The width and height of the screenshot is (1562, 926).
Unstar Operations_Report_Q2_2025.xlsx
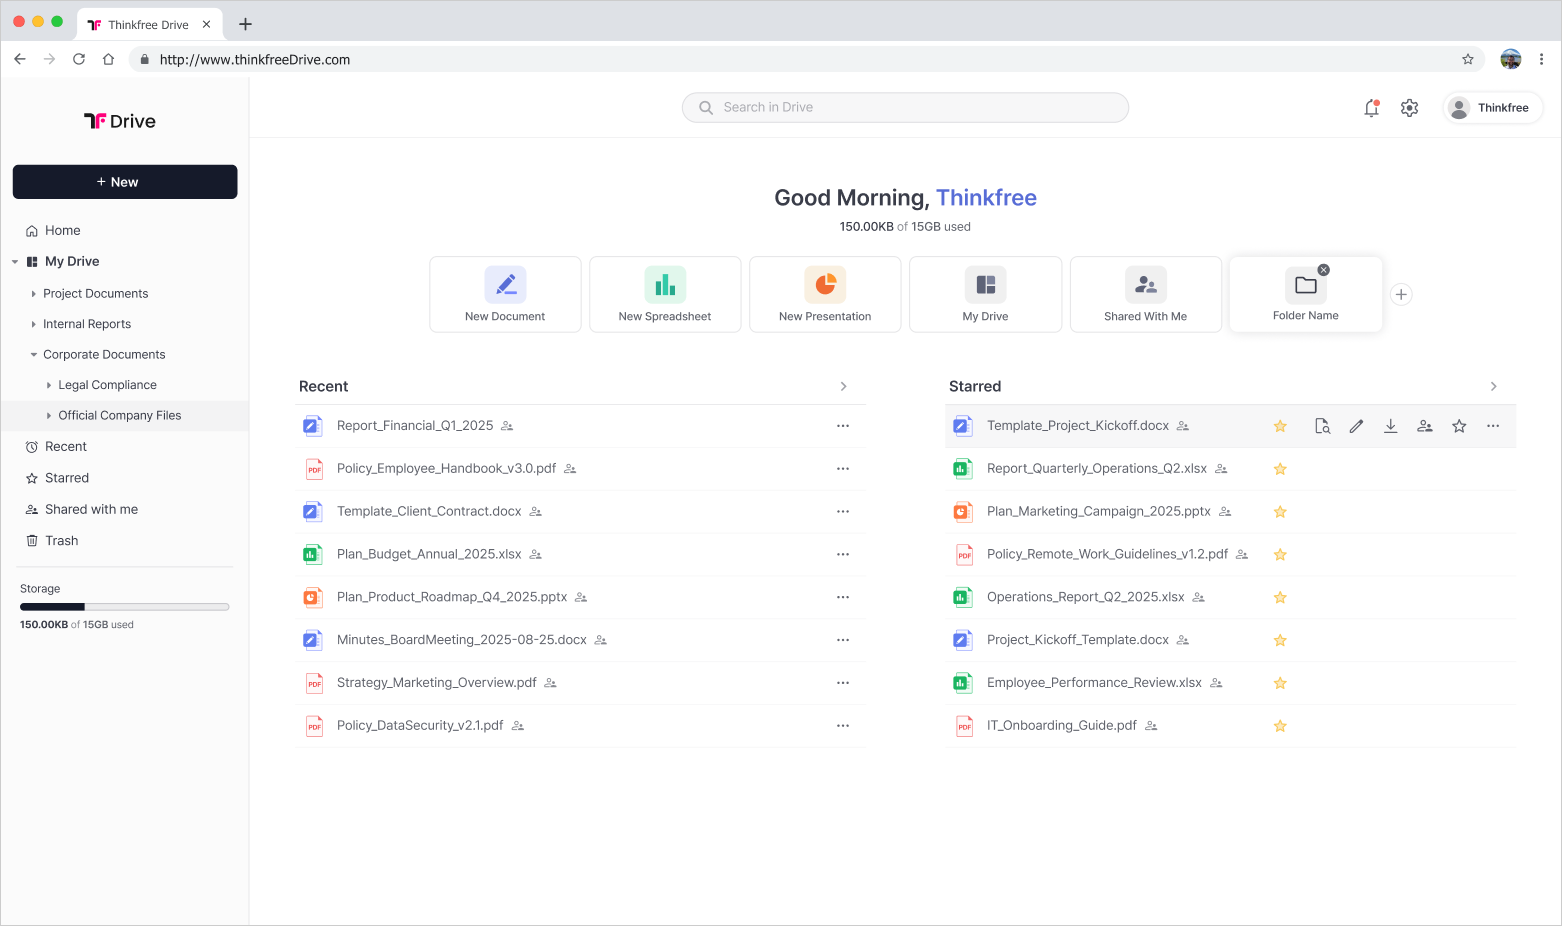(x=1280, y=598)
